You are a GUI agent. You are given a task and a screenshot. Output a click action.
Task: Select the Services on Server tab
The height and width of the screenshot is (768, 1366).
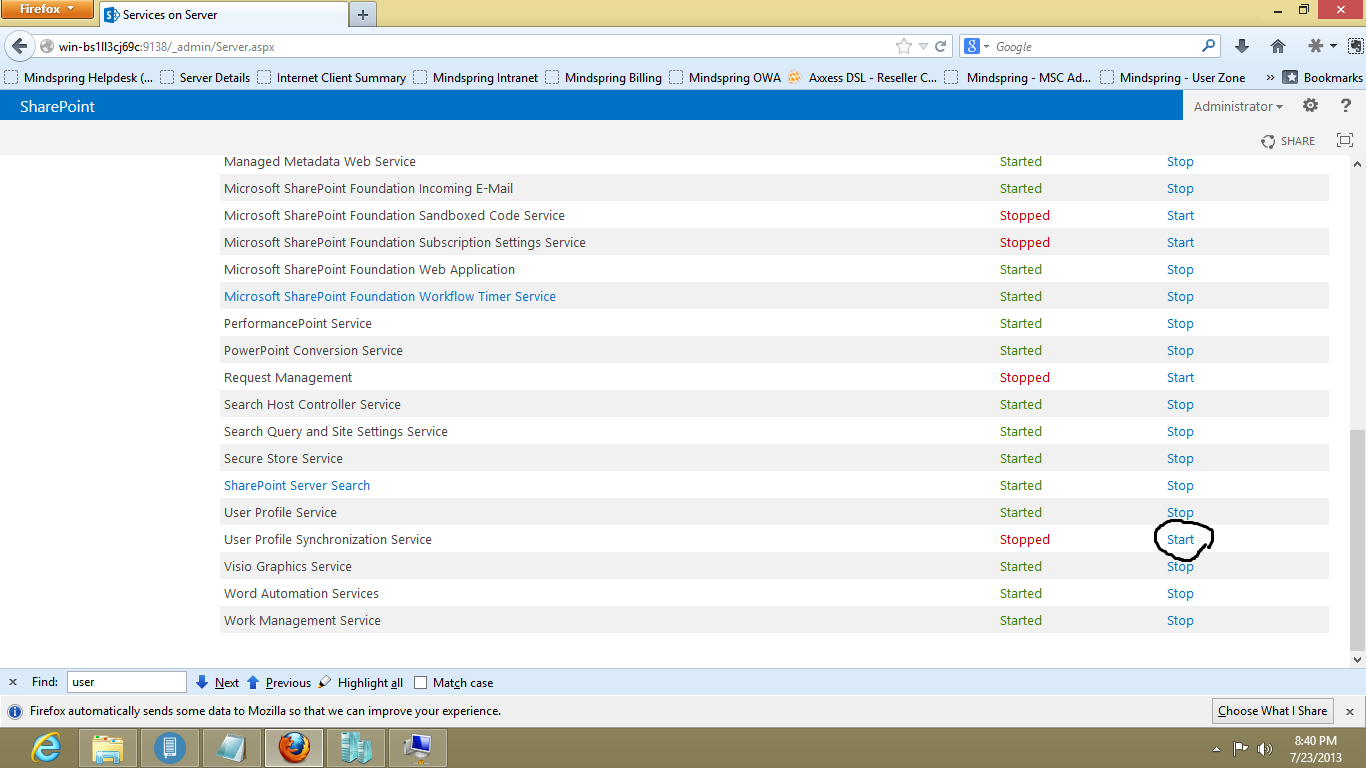pos(222,15)
